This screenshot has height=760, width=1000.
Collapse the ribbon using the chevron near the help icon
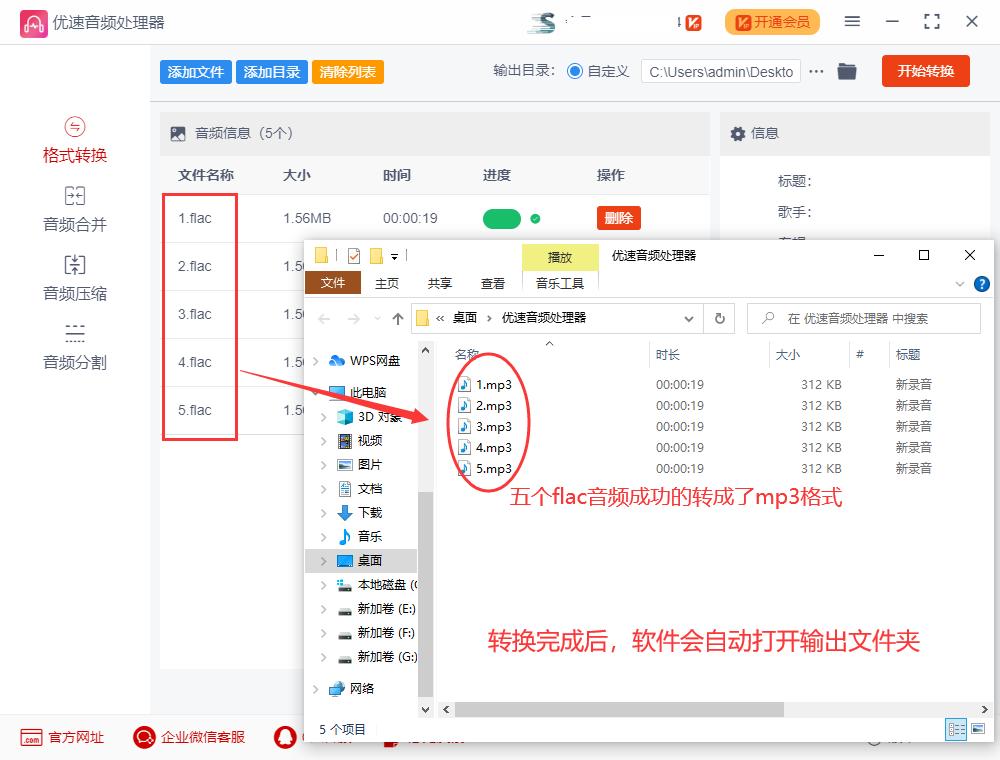(x=958, y=283)
